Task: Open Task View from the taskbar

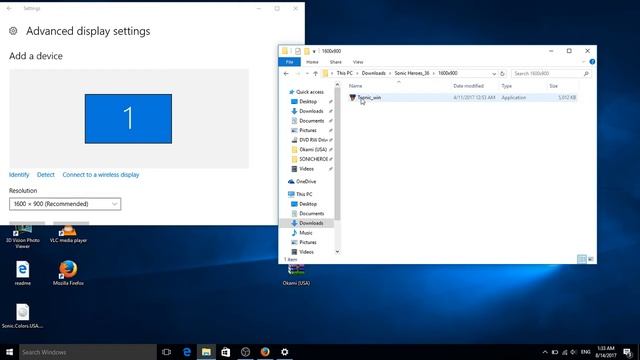Action: click(x=167, y=352)
